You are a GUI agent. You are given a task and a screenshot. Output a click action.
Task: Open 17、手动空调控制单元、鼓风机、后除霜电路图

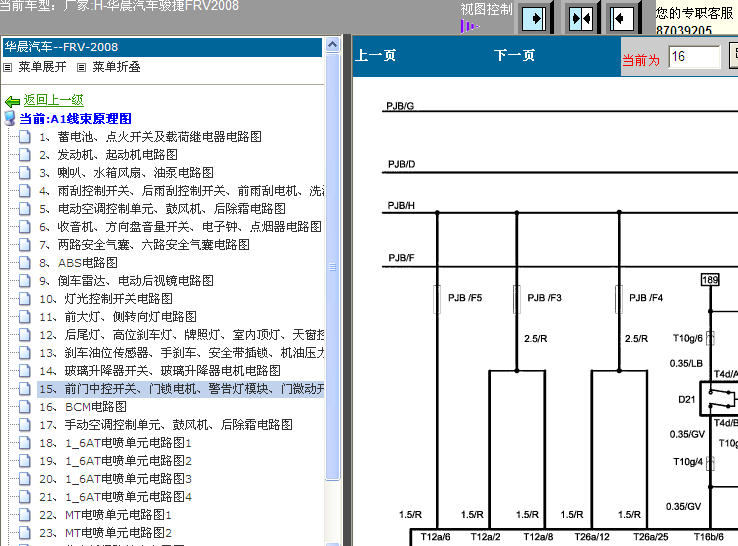pyautogui.click(x=166, y=425)
